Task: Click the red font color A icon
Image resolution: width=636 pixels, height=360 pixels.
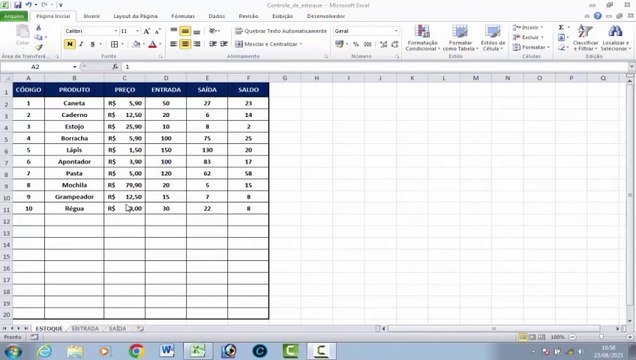Action: 153,44
